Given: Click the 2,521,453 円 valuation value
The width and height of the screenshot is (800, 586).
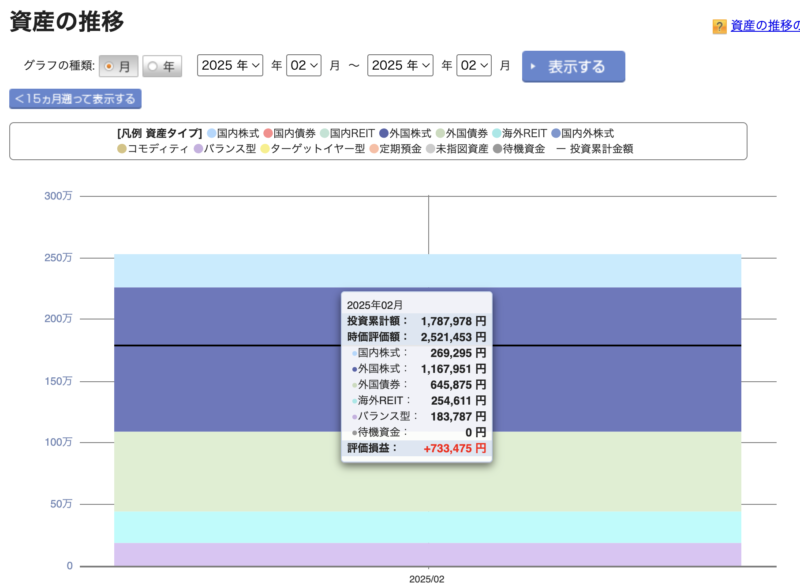Looking at the screenshot, I should pyautogui.click(x=453, y=337).
